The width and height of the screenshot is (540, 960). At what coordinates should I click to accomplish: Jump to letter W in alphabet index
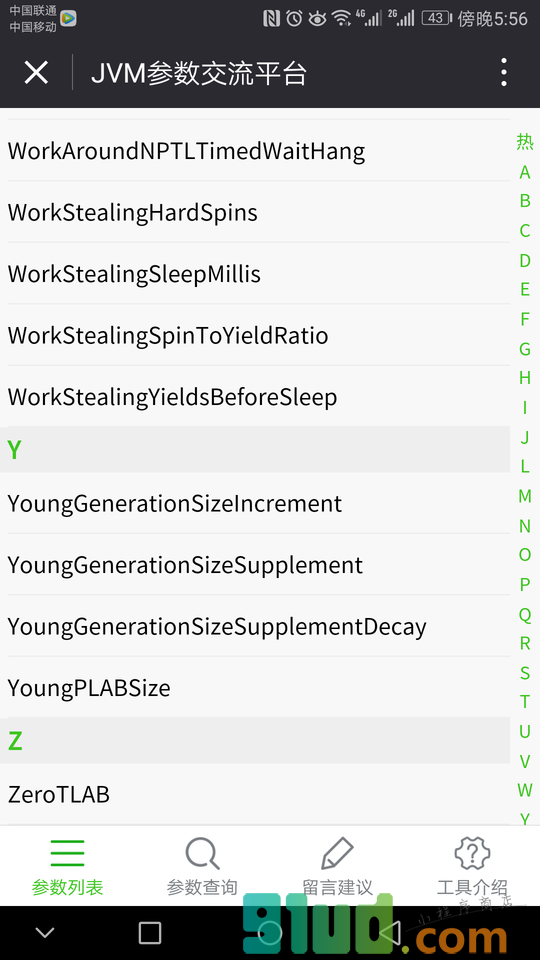[525, 790]
